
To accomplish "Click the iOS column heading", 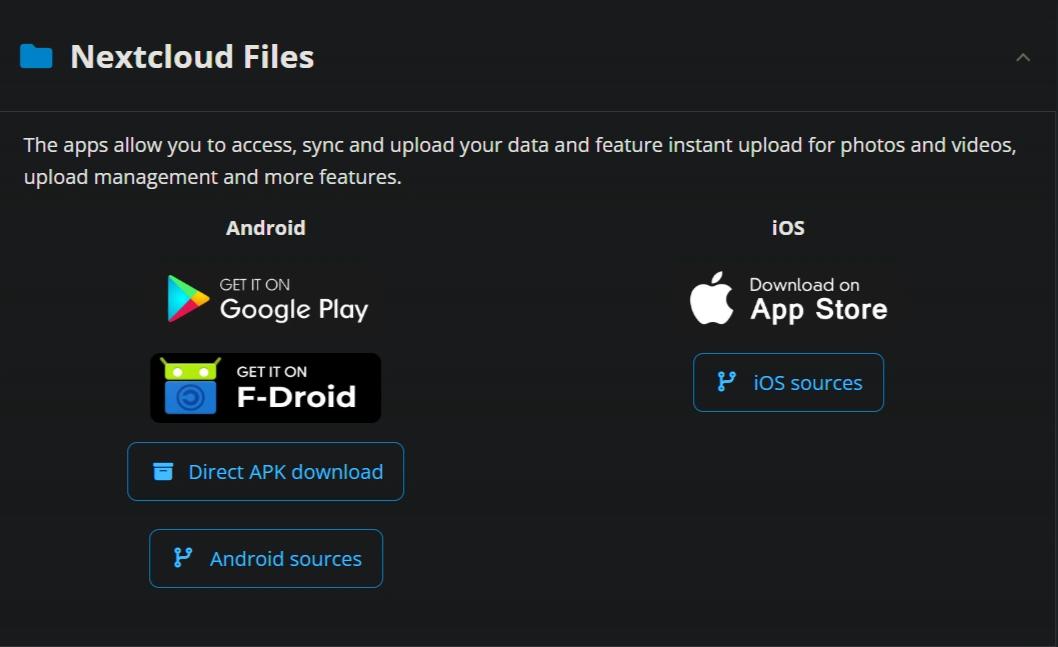I will pyautogui.click(x=788, y=228).
